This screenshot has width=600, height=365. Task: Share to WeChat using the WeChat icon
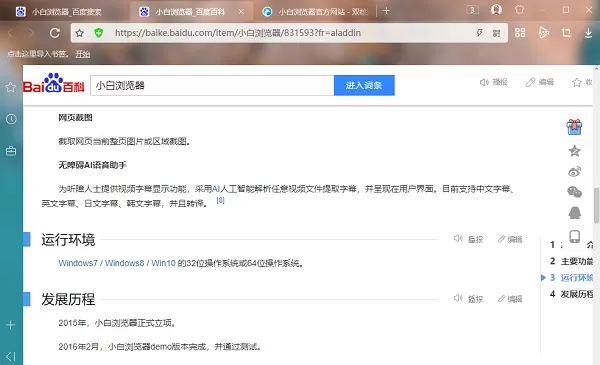pos(574,192)
